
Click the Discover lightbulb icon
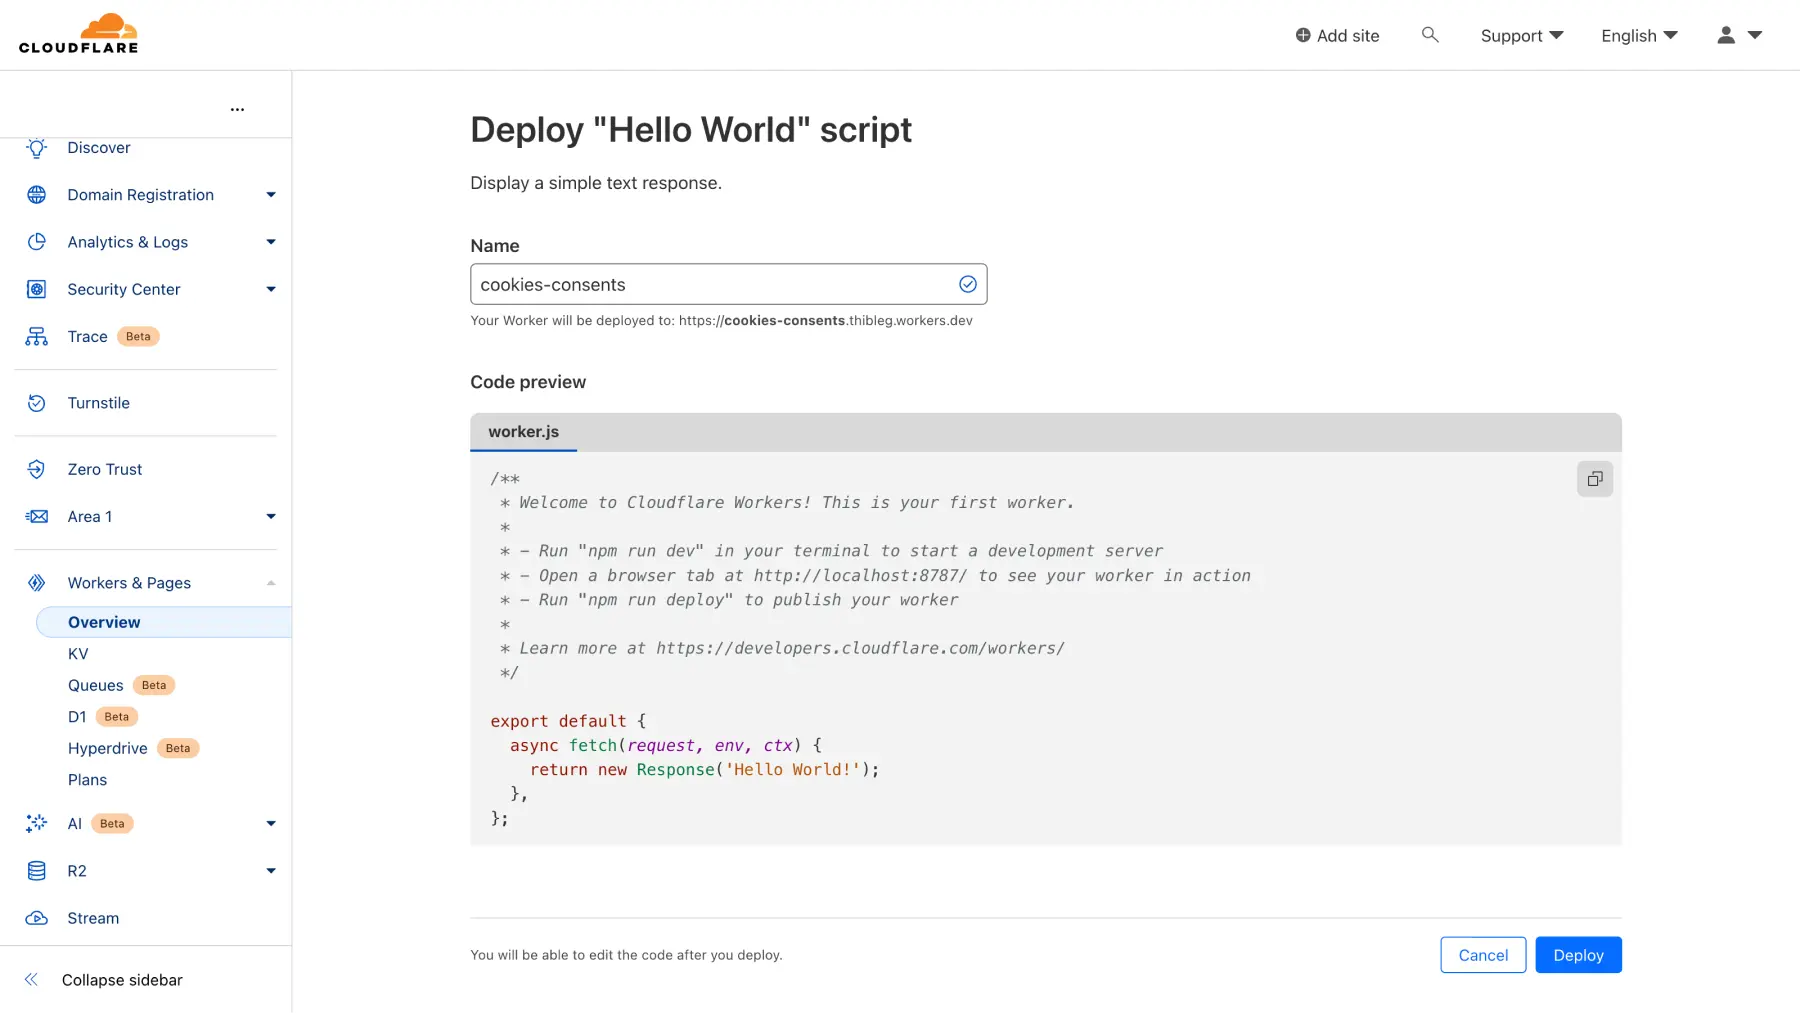37,148
